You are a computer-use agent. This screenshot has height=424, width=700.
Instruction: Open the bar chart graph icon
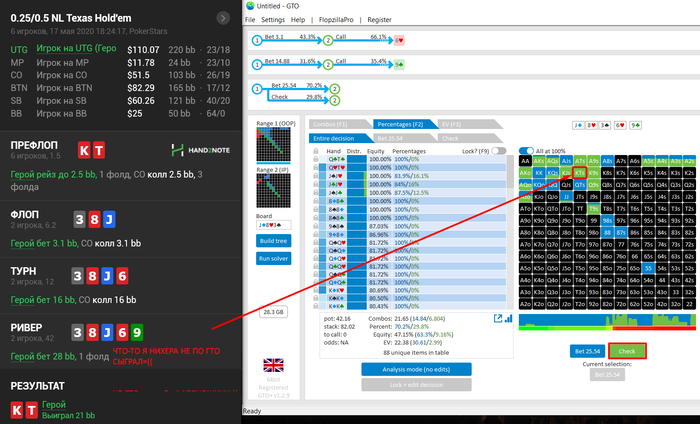508,319
